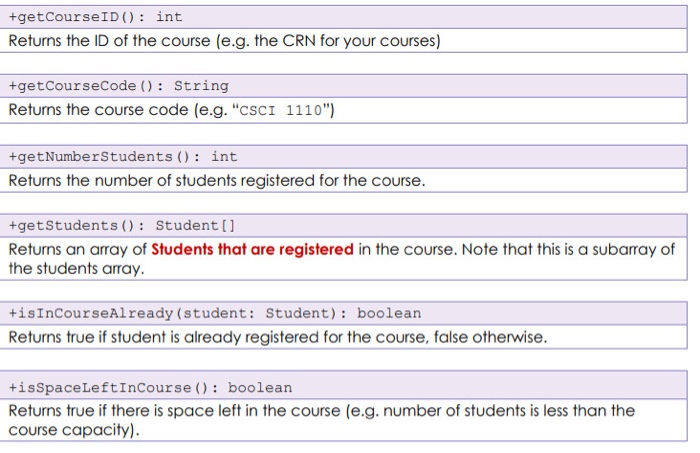
Task: Click the +getNumberStudents(): int signature
Action: pyautogui.click(x=123, y=157)
